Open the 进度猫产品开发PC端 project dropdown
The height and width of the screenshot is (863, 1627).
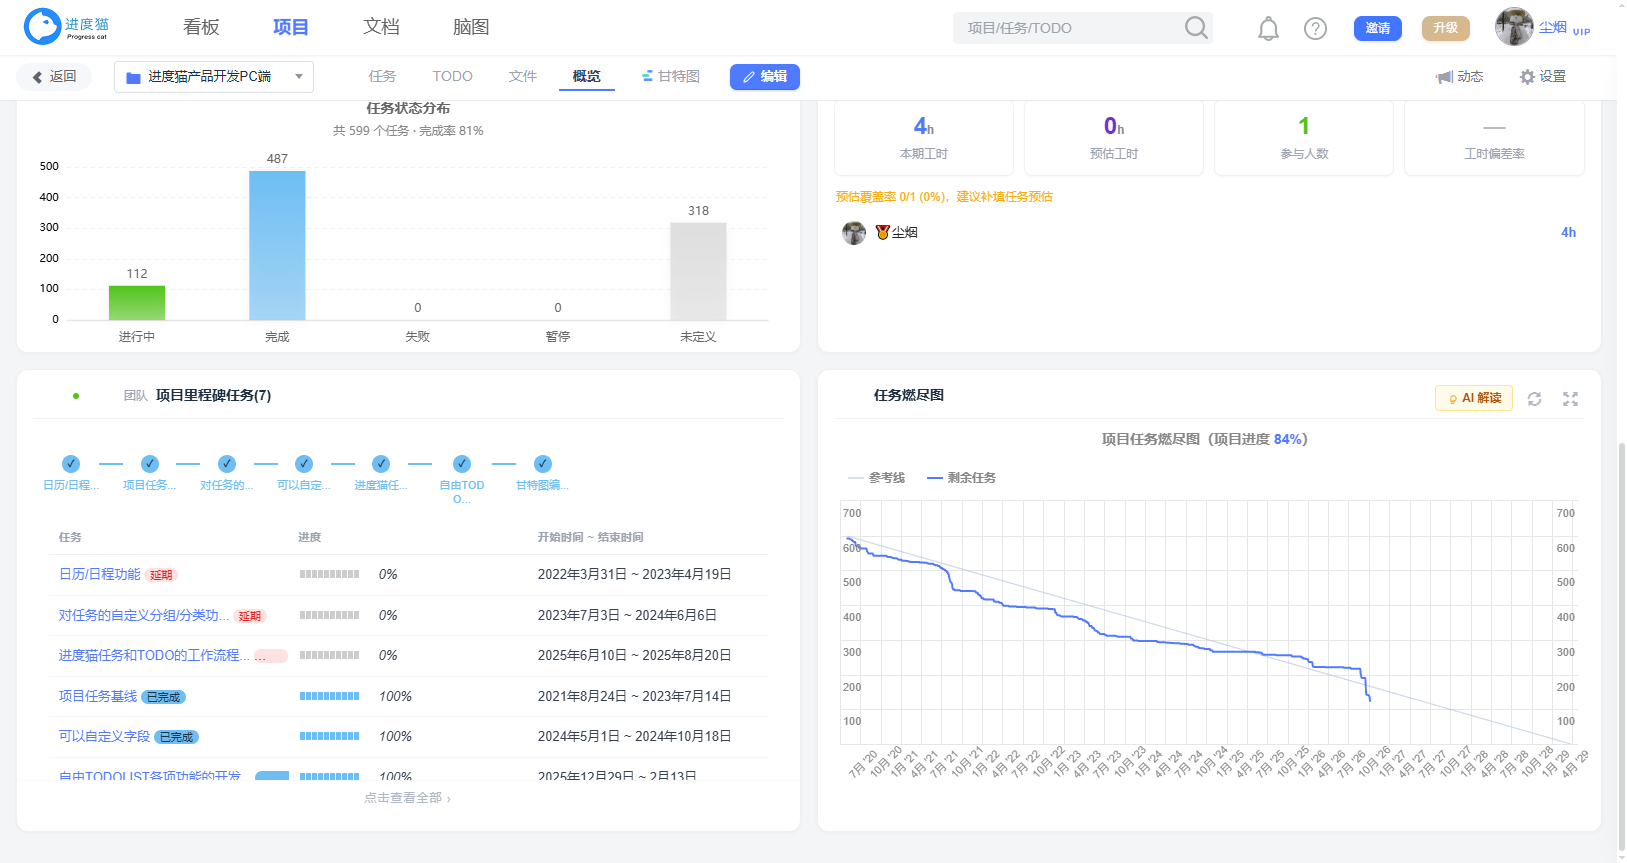[214, 77]
